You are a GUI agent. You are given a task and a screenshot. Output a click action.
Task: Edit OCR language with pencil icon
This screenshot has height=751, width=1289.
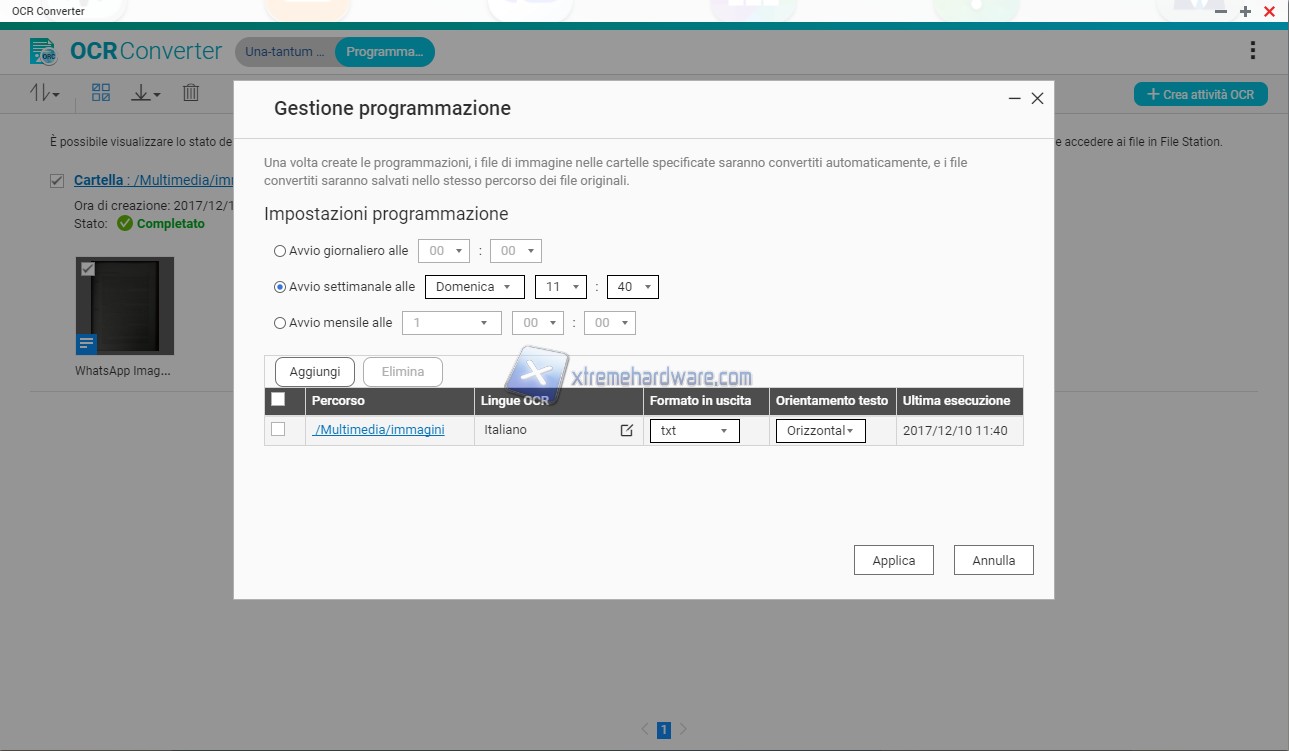627,430
